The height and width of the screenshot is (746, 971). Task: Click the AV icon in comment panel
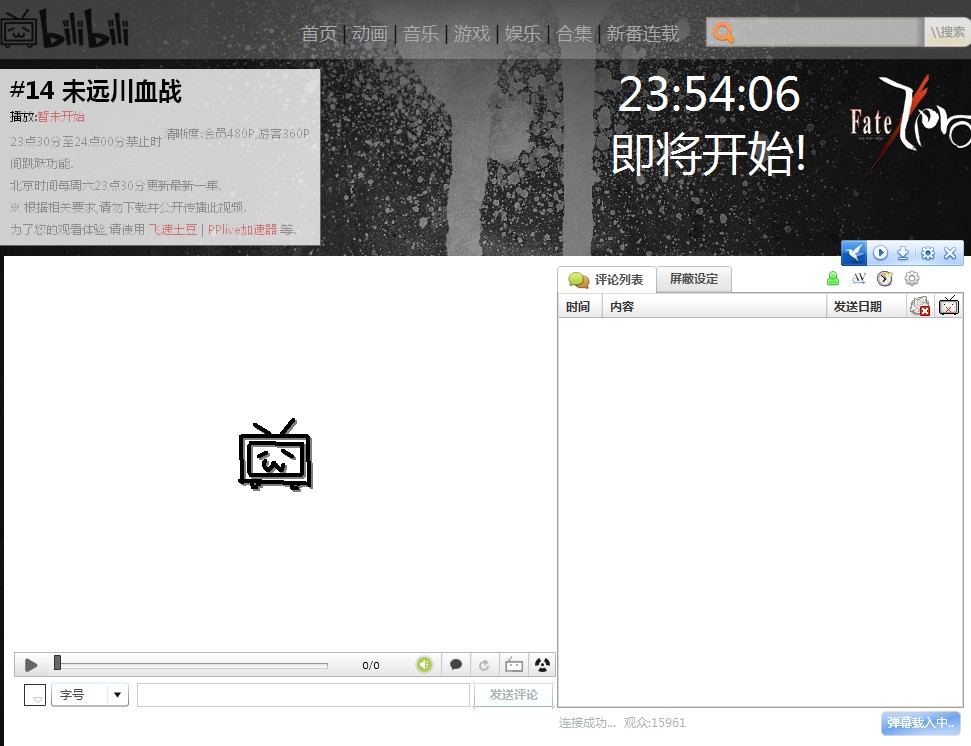pyautogui.click(x=859, y=279)
